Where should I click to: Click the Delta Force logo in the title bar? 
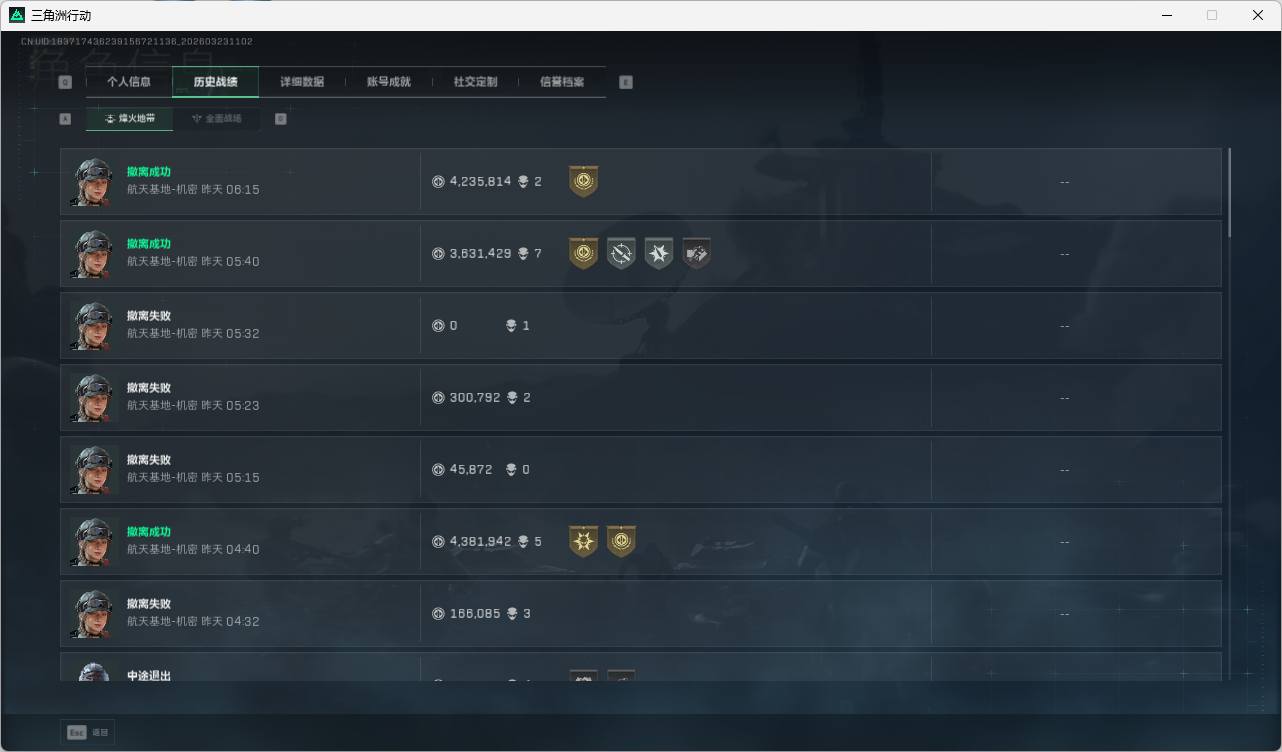point(17,15)
